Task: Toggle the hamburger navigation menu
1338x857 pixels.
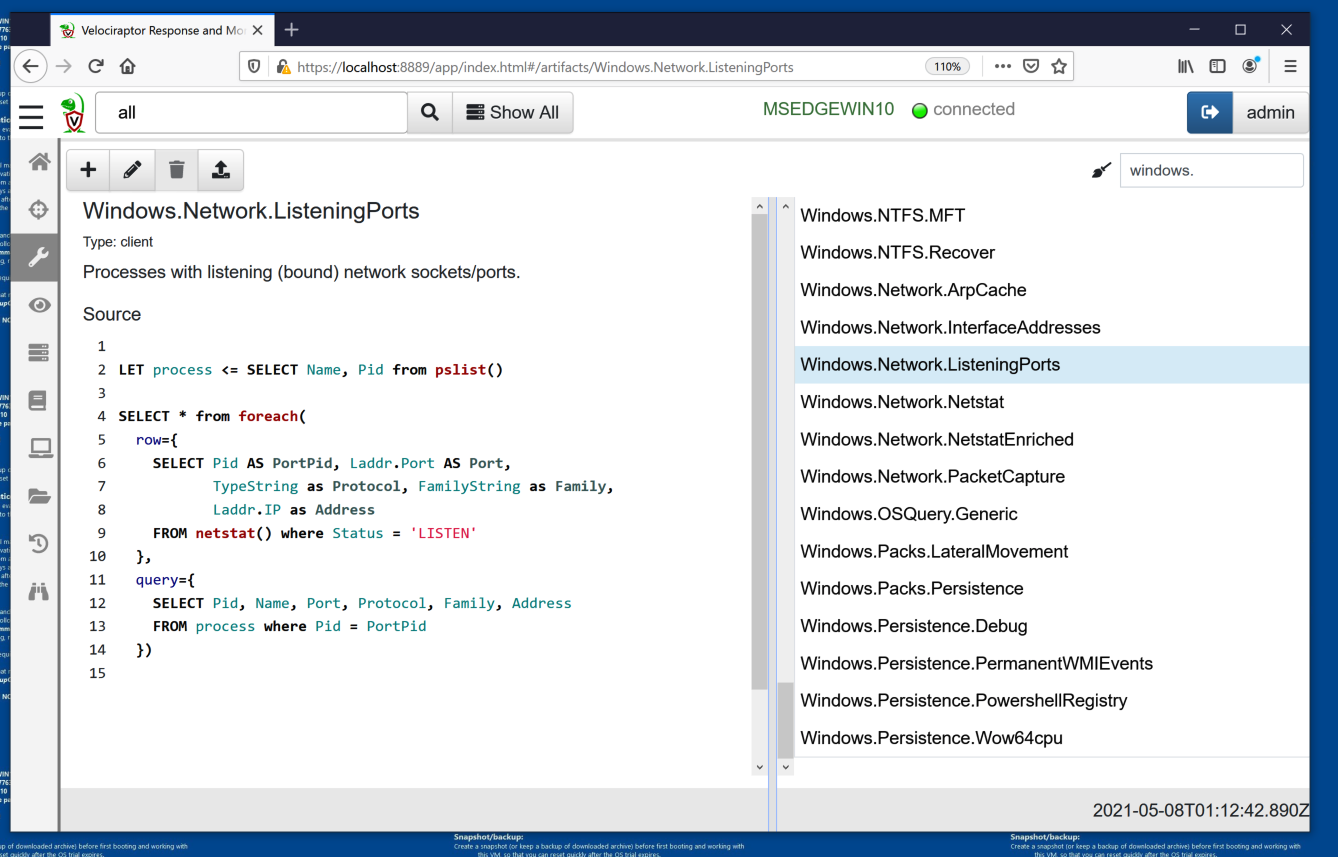Action: coord(31,116)
